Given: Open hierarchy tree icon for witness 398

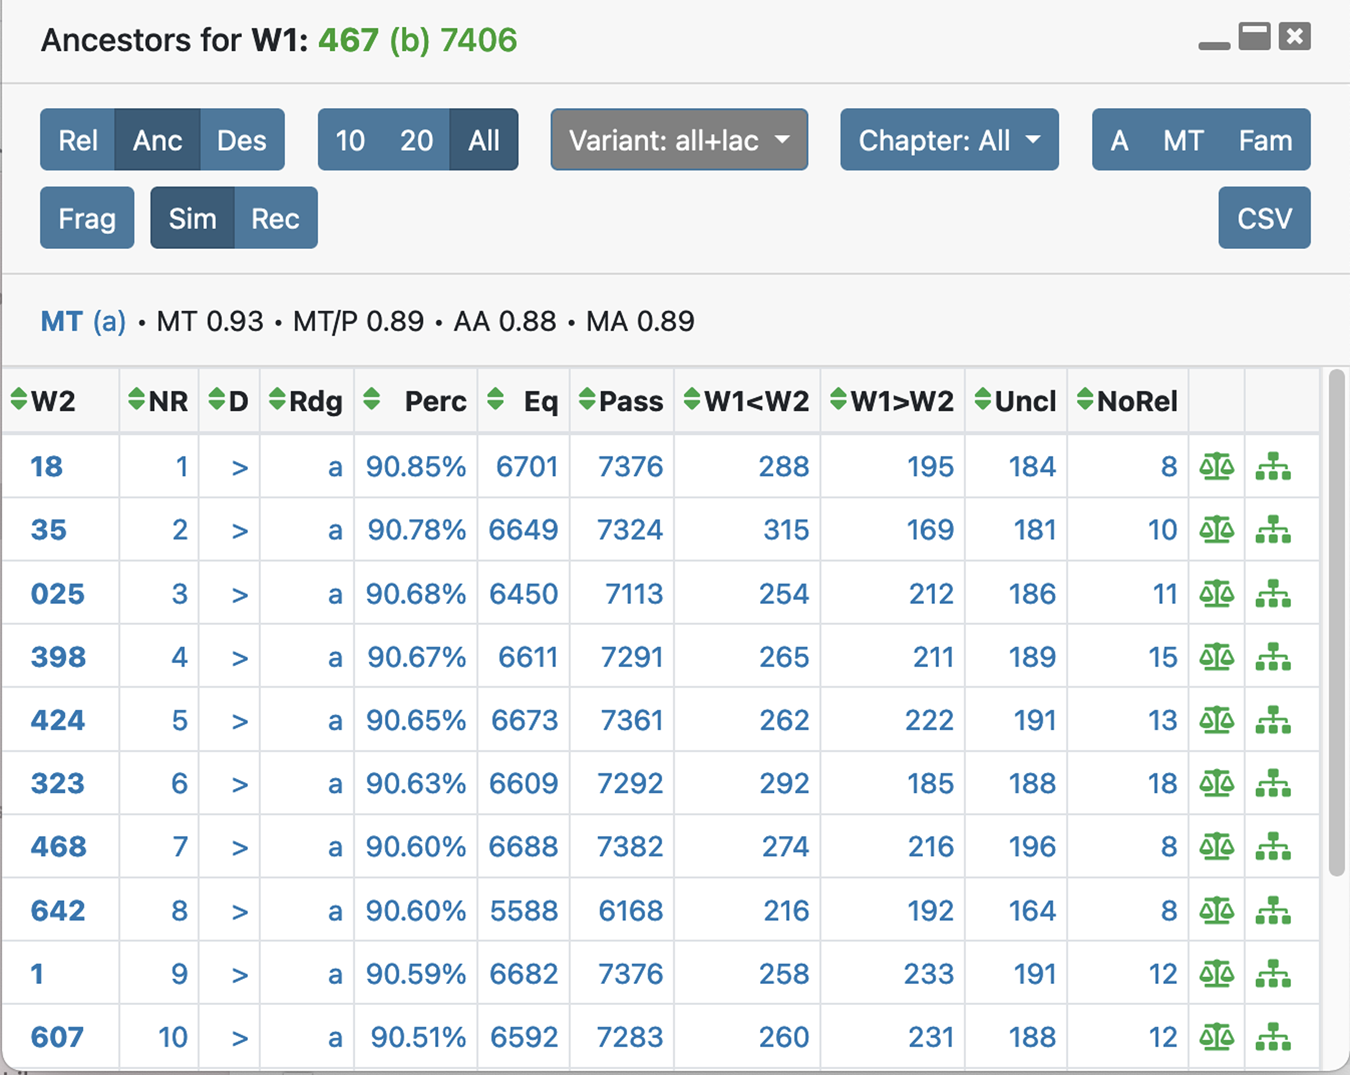Looking at the screenshot, I should click(1273, 657).
